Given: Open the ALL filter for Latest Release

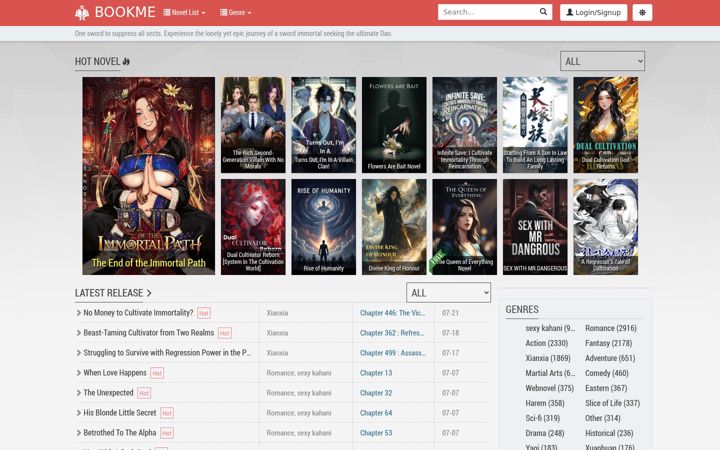Looking at the screenshot, I should 448,293.
